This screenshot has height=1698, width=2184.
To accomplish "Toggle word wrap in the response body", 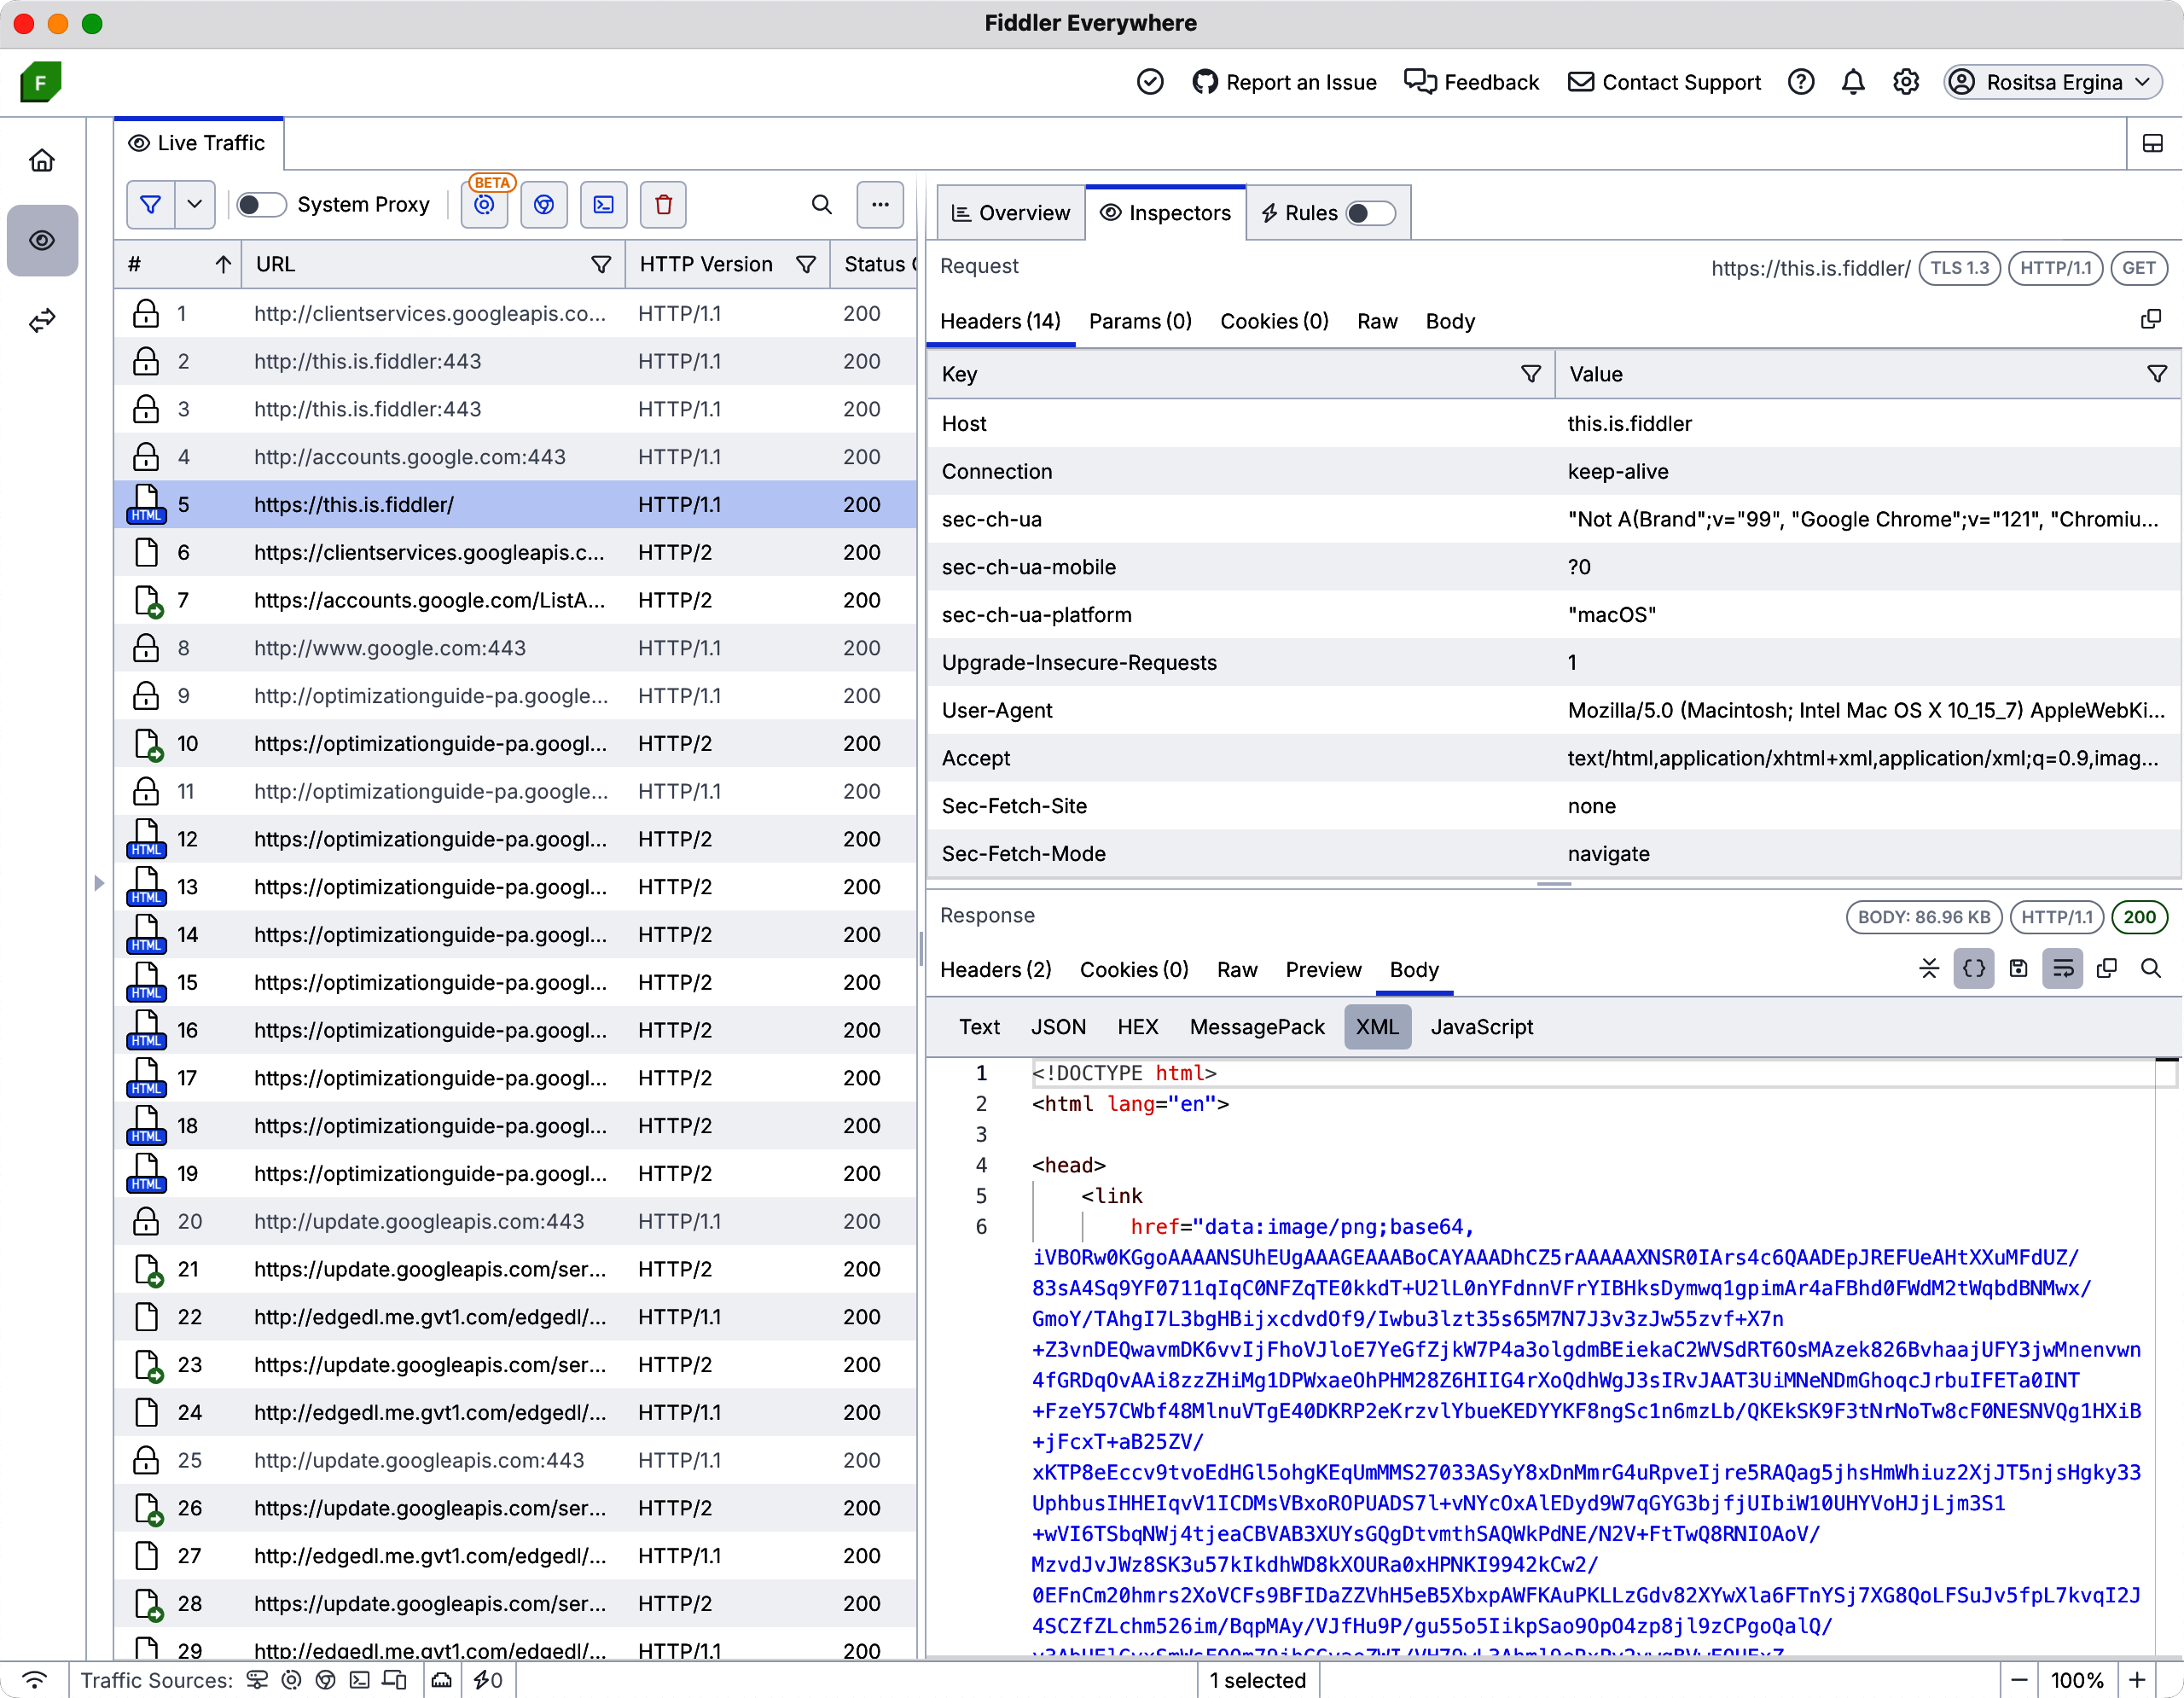I will coord(2062,969).
